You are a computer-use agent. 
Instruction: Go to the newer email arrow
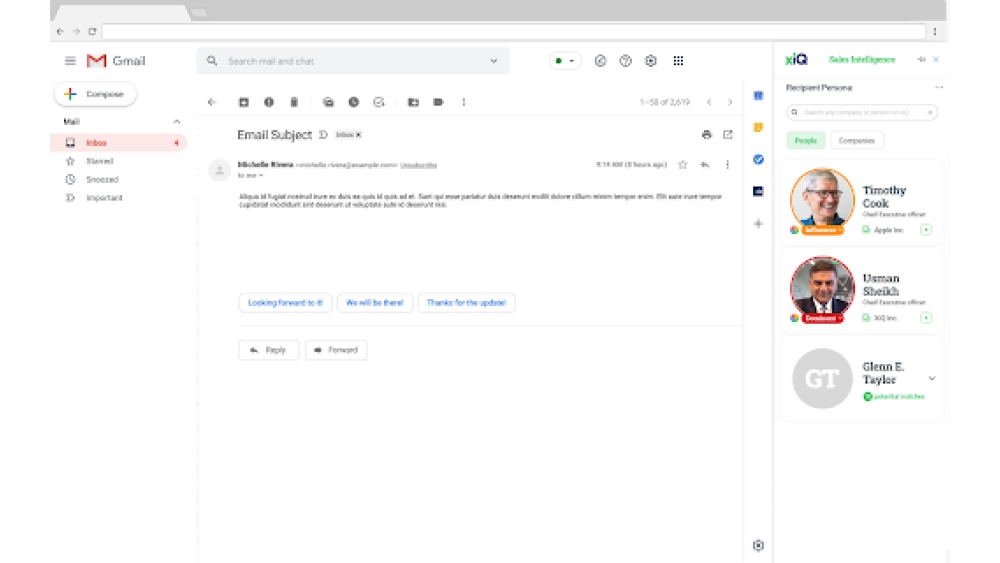[709, 102]
